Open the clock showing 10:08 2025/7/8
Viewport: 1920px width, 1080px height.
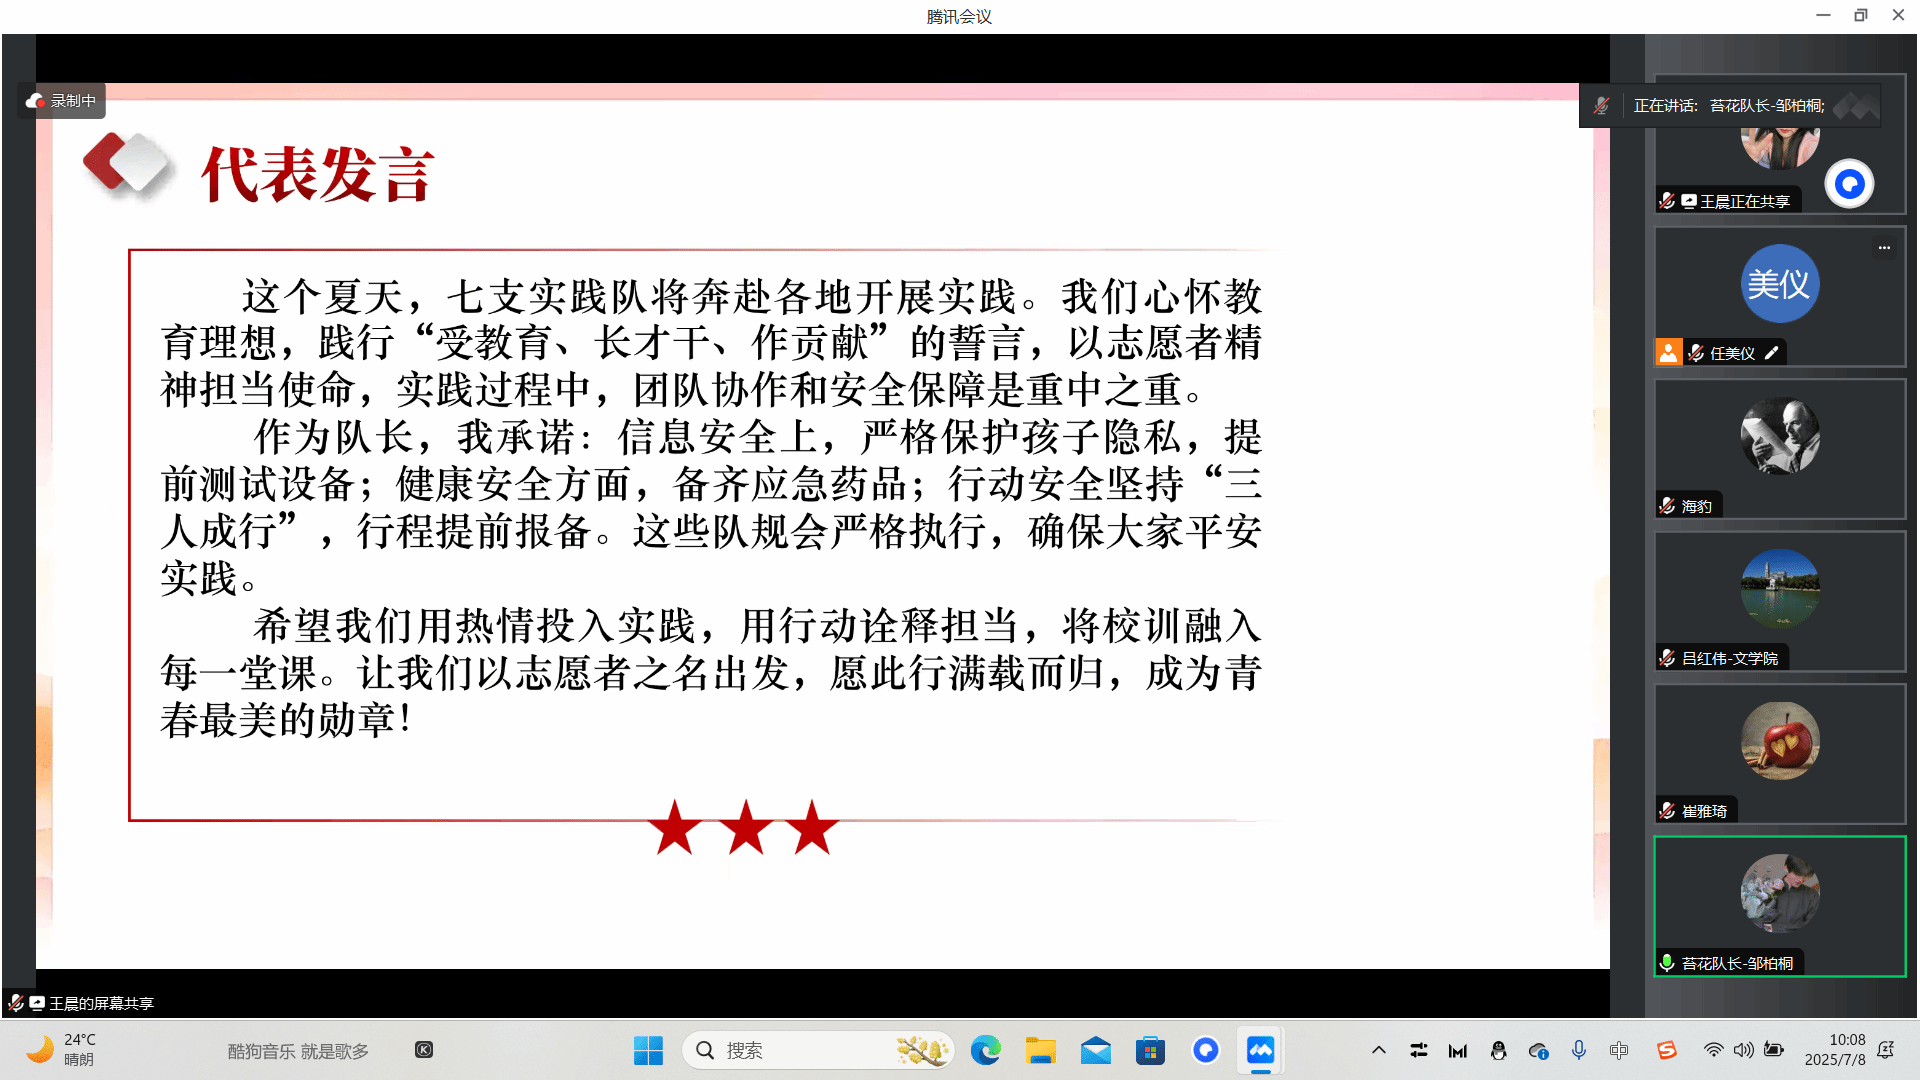pyautogui.click(x=1835, y=1050)
